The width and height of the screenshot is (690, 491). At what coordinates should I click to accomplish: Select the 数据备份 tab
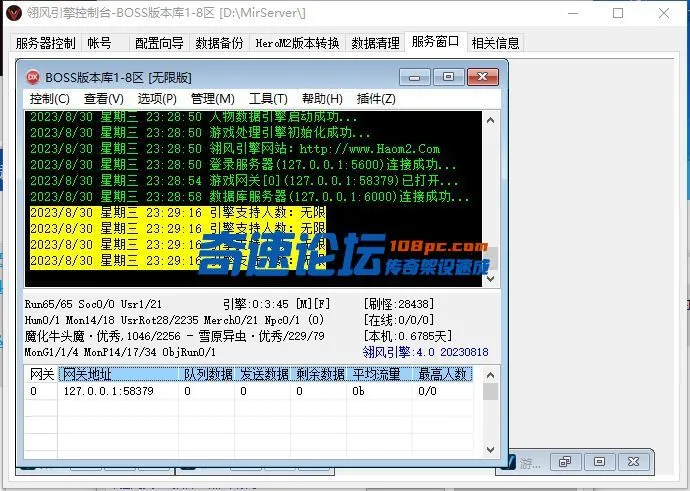coord(219,43)
